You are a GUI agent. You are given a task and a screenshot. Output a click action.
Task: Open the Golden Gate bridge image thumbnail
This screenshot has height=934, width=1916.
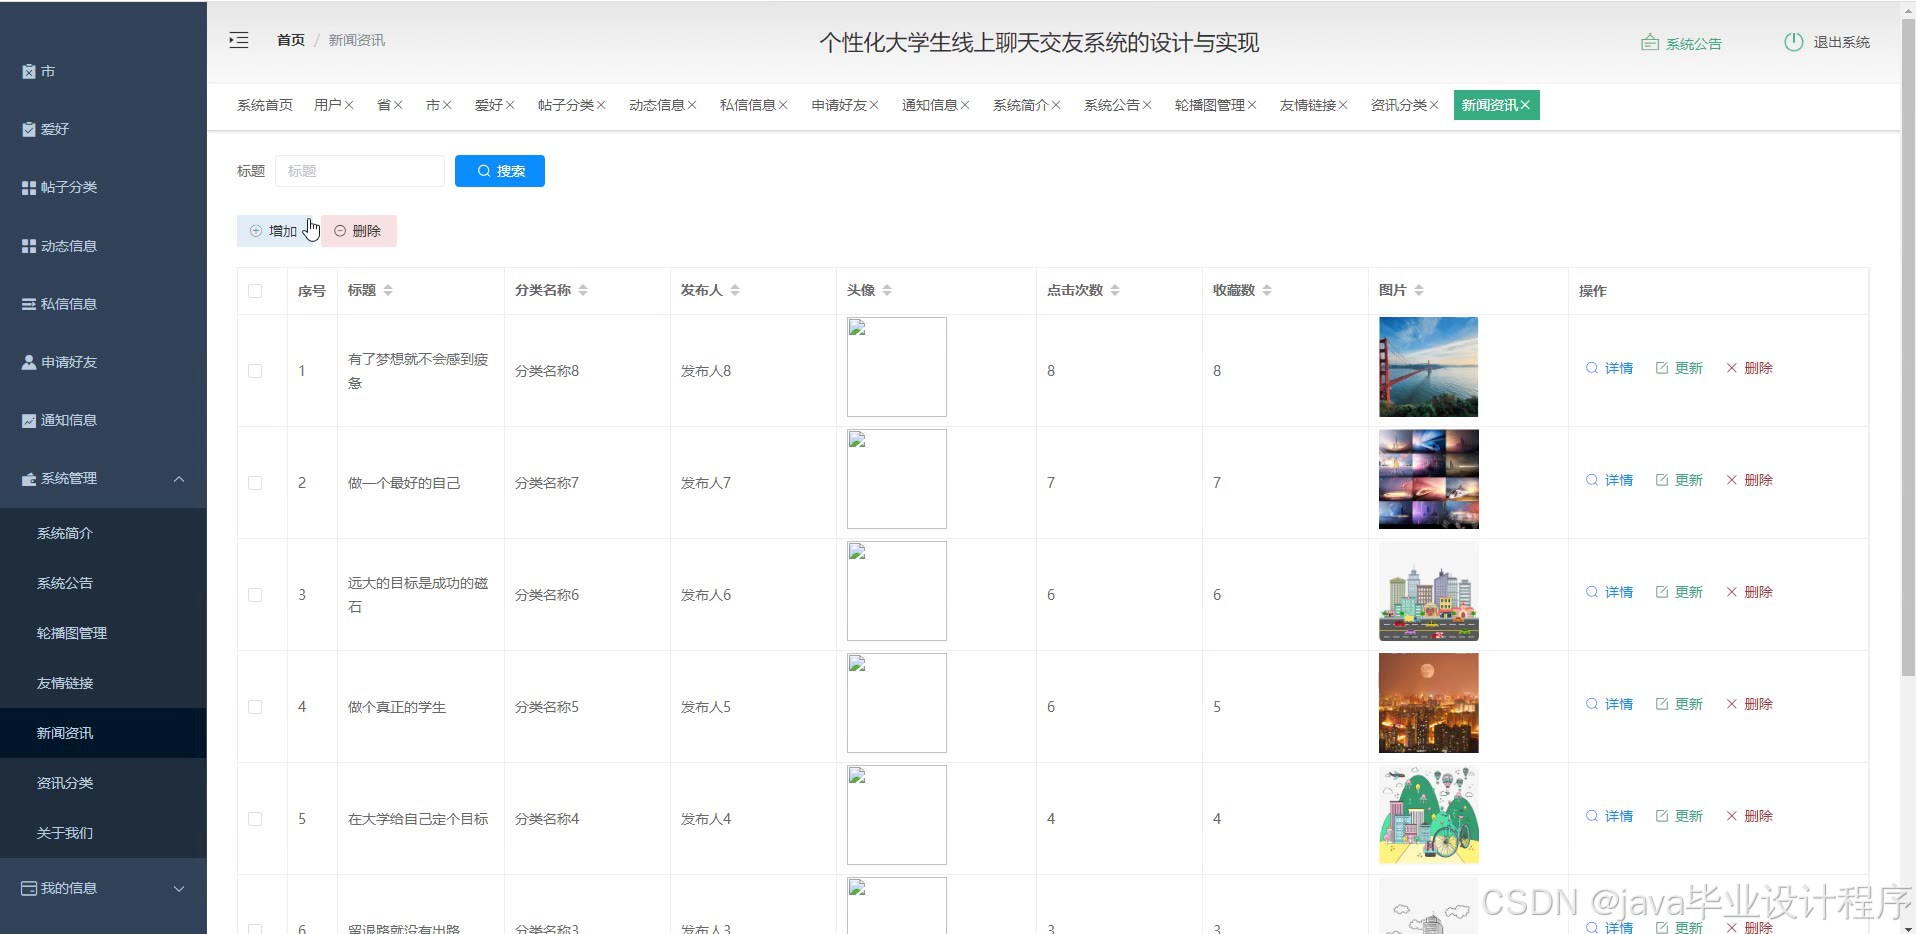click(x=1428, y=367)
